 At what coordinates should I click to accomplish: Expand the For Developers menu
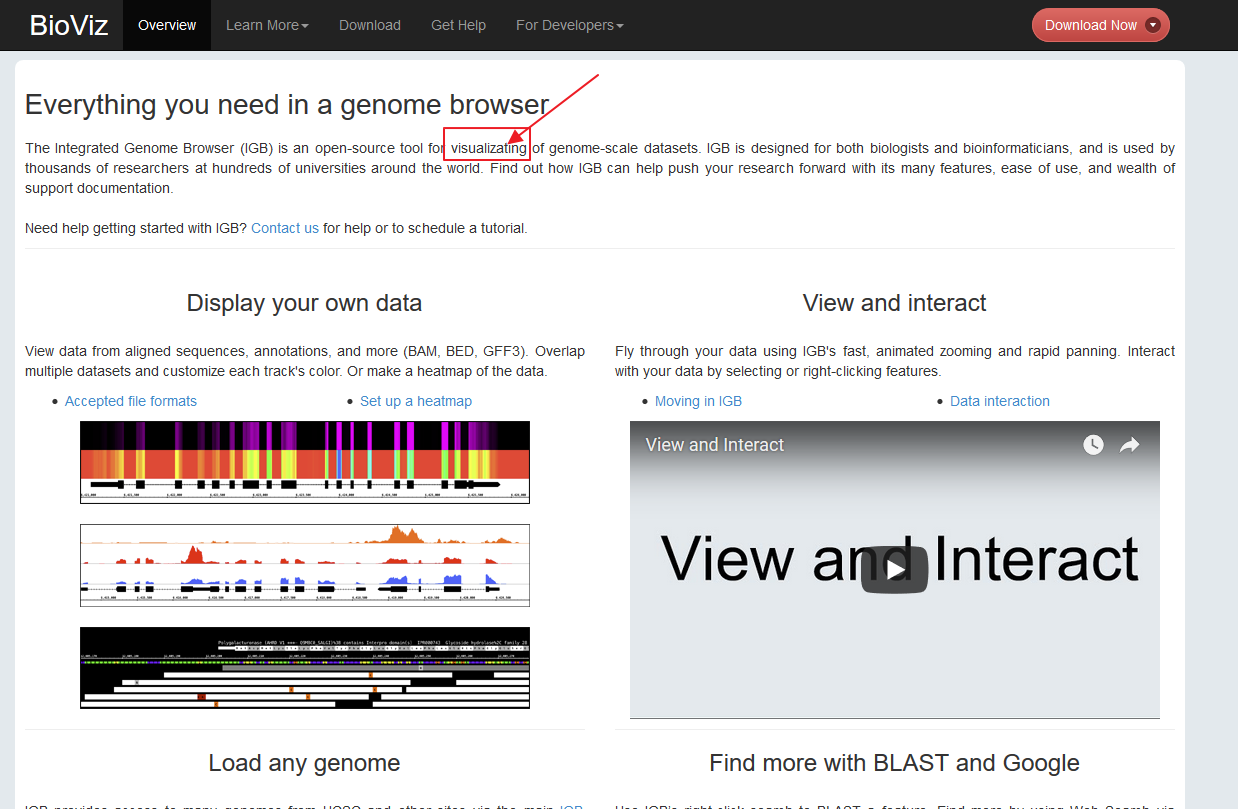569,25
